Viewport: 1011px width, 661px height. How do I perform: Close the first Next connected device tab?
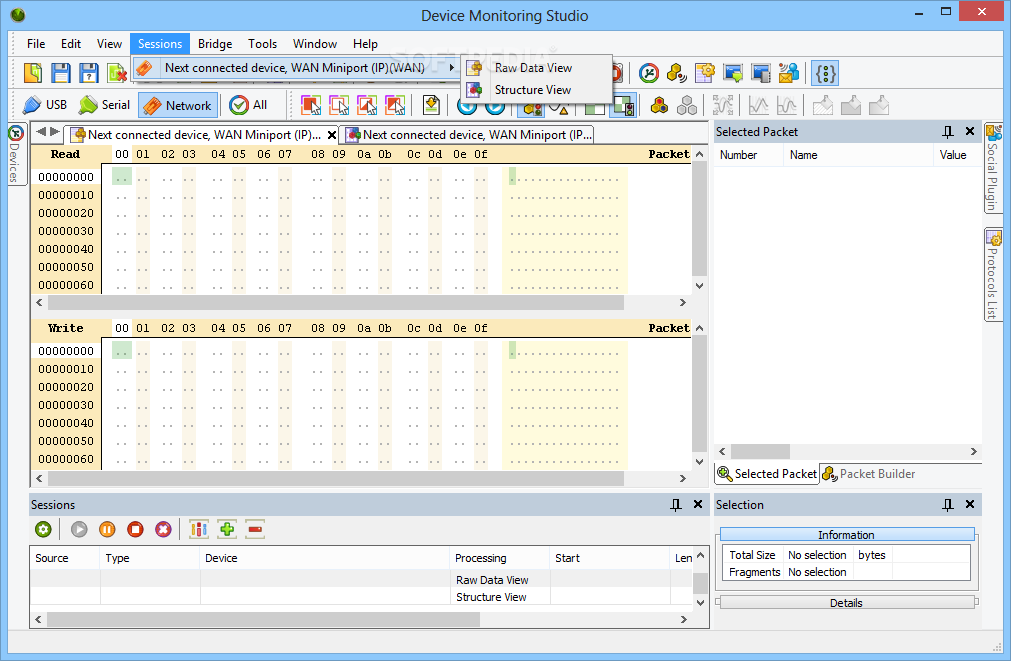pos(331,135)
